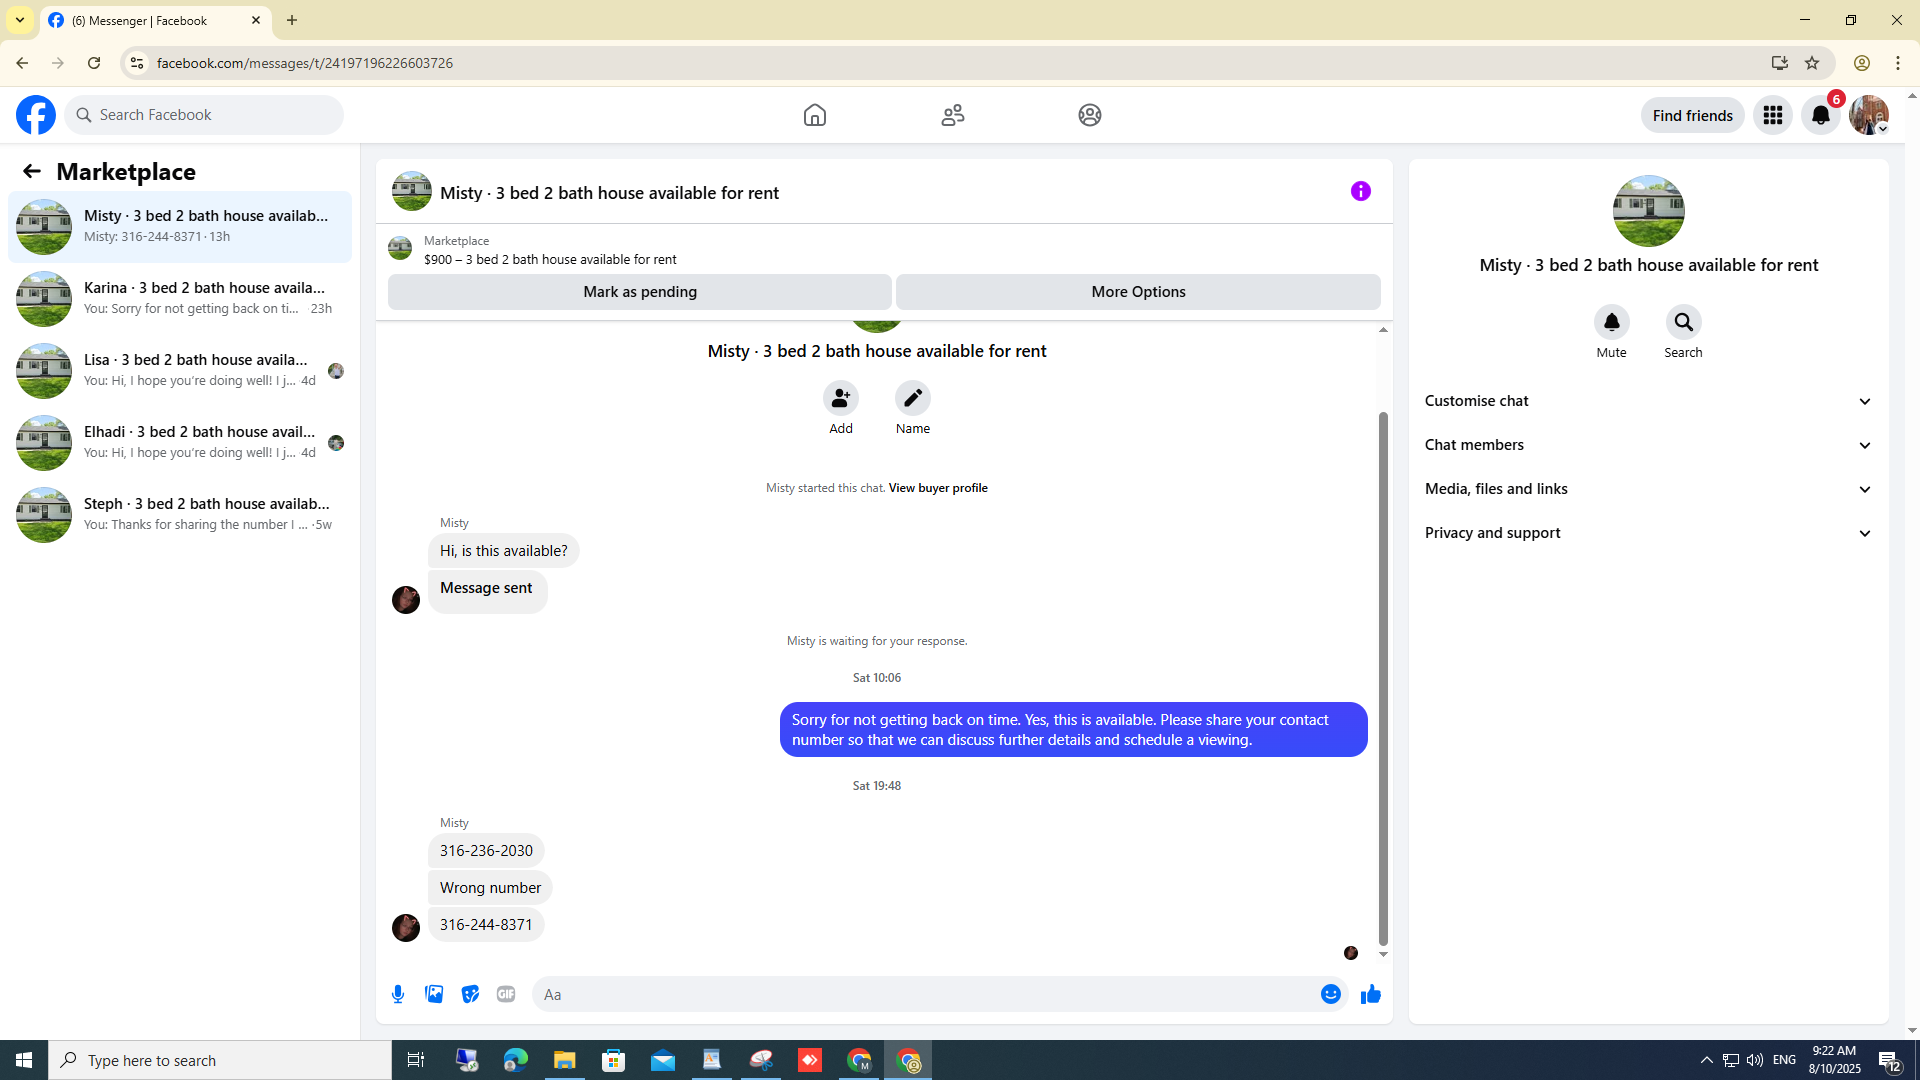This screenshot has height=1080, width=1920.
Task: Go back from Marketplace with the arrow
Action: [31, 171]
